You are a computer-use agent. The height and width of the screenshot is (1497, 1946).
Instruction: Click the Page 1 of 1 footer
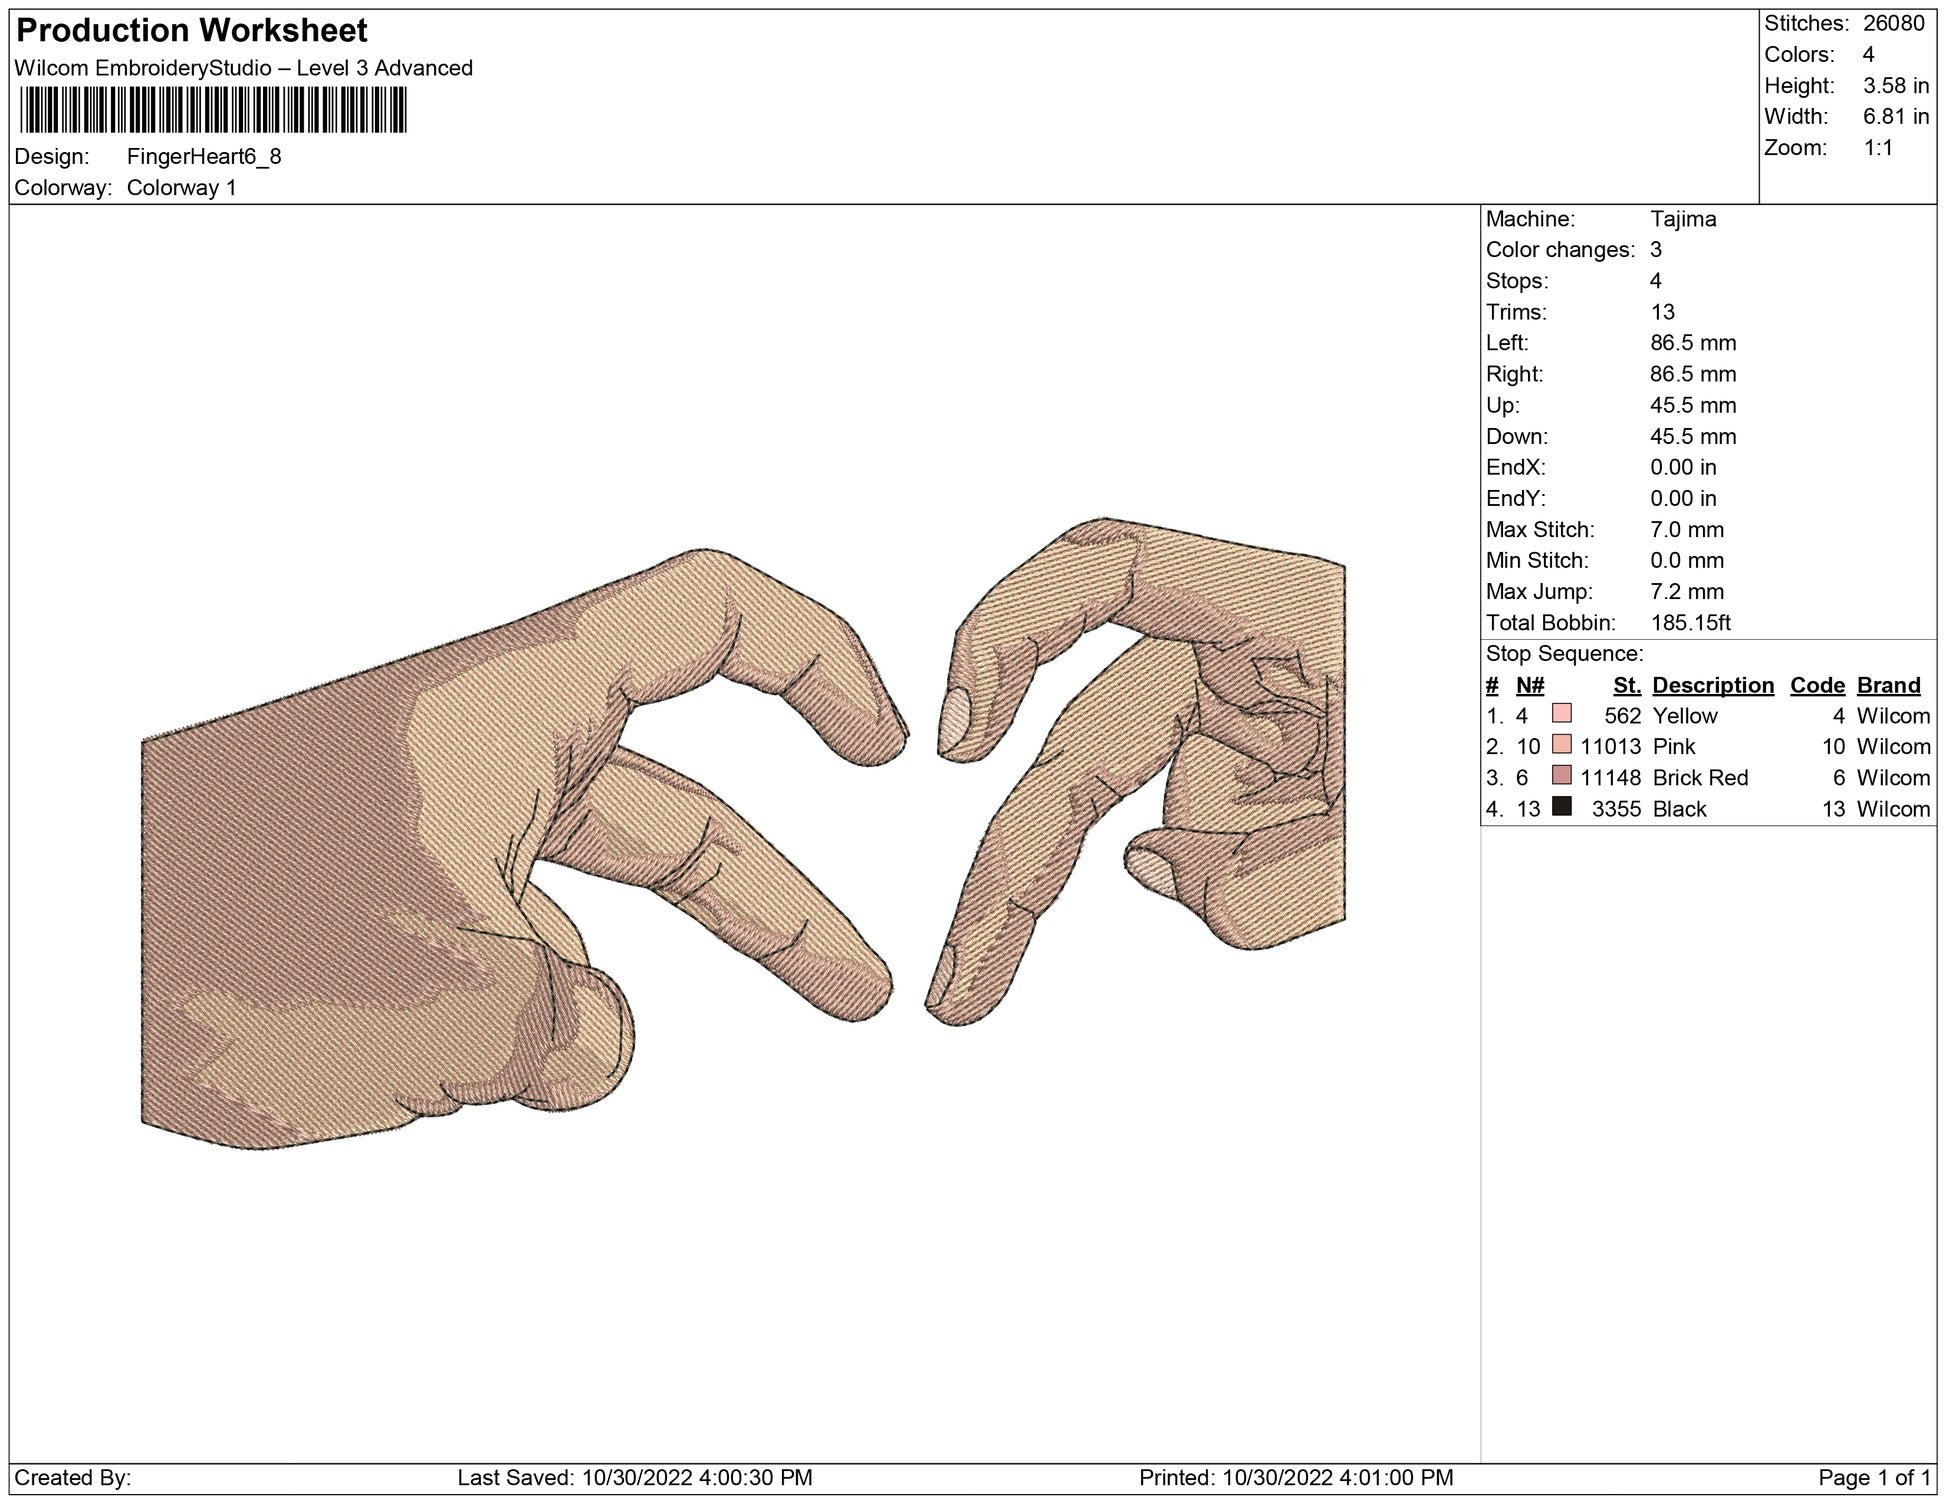click(x=1874, y=1478)
